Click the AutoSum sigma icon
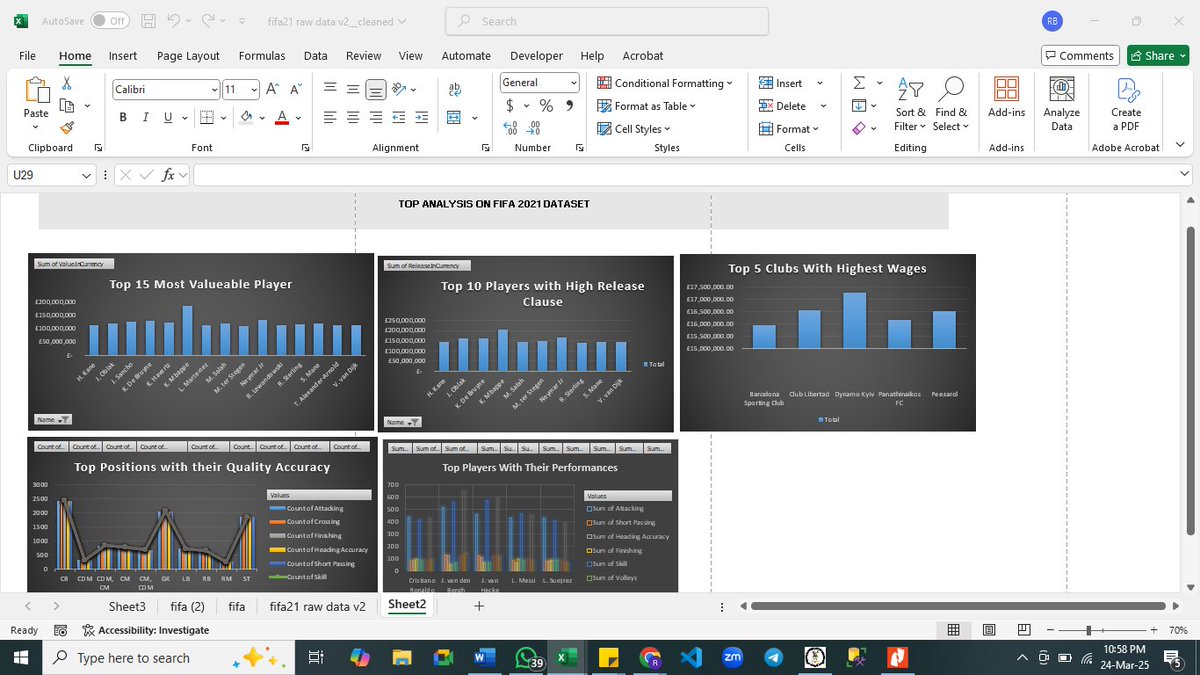Image resolution: width=1200 pixels, height=675 pixels. [859, 84]
